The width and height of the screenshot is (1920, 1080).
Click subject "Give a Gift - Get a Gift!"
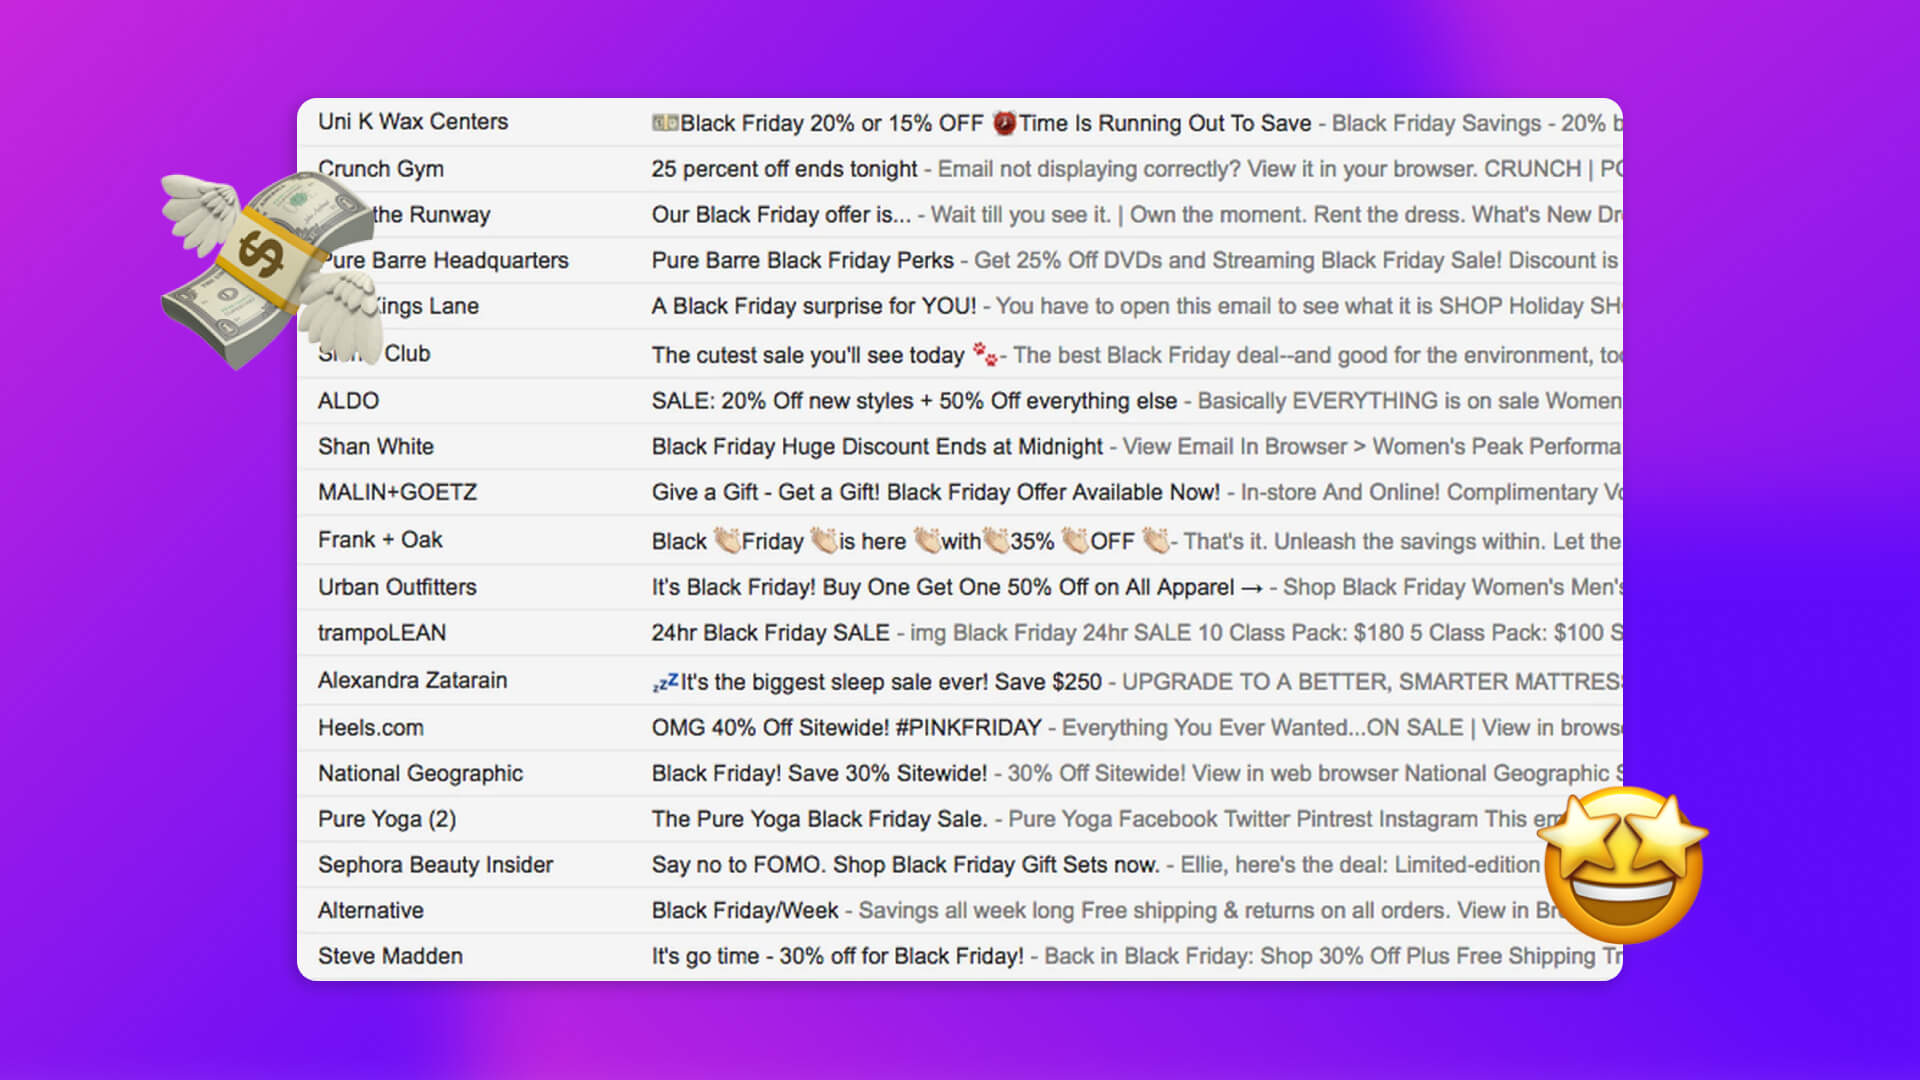point(766,492)
